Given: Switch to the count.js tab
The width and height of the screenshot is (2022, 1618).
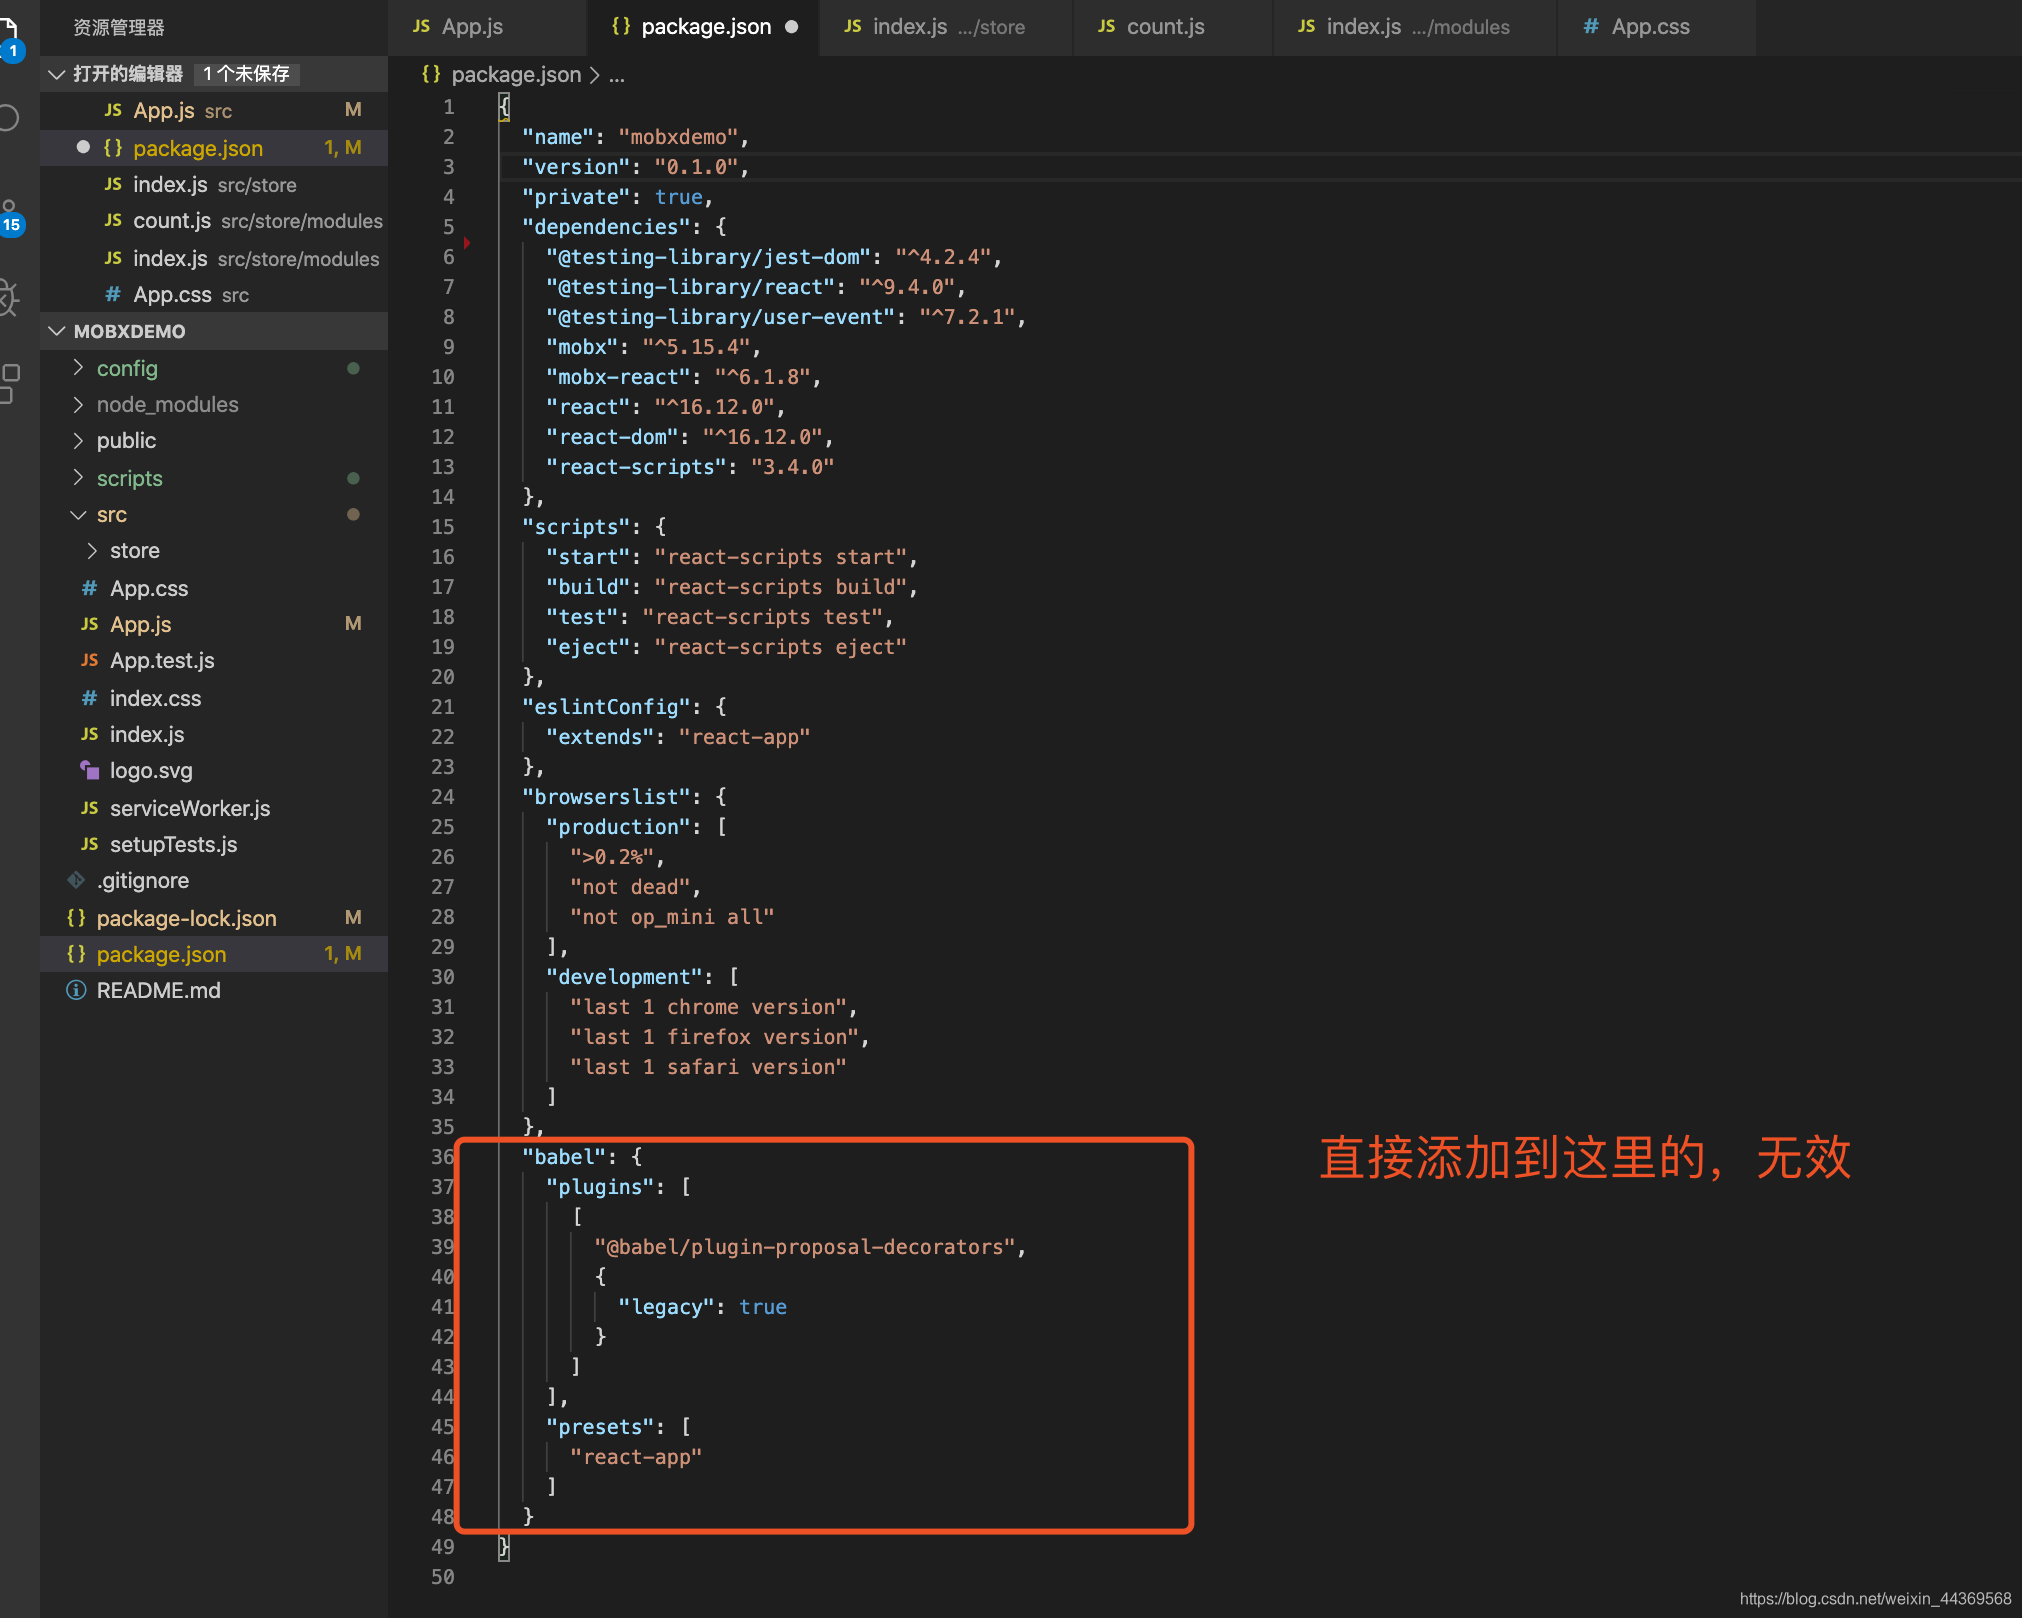Looking at the screenshot, I should [x=1172, y=27].
